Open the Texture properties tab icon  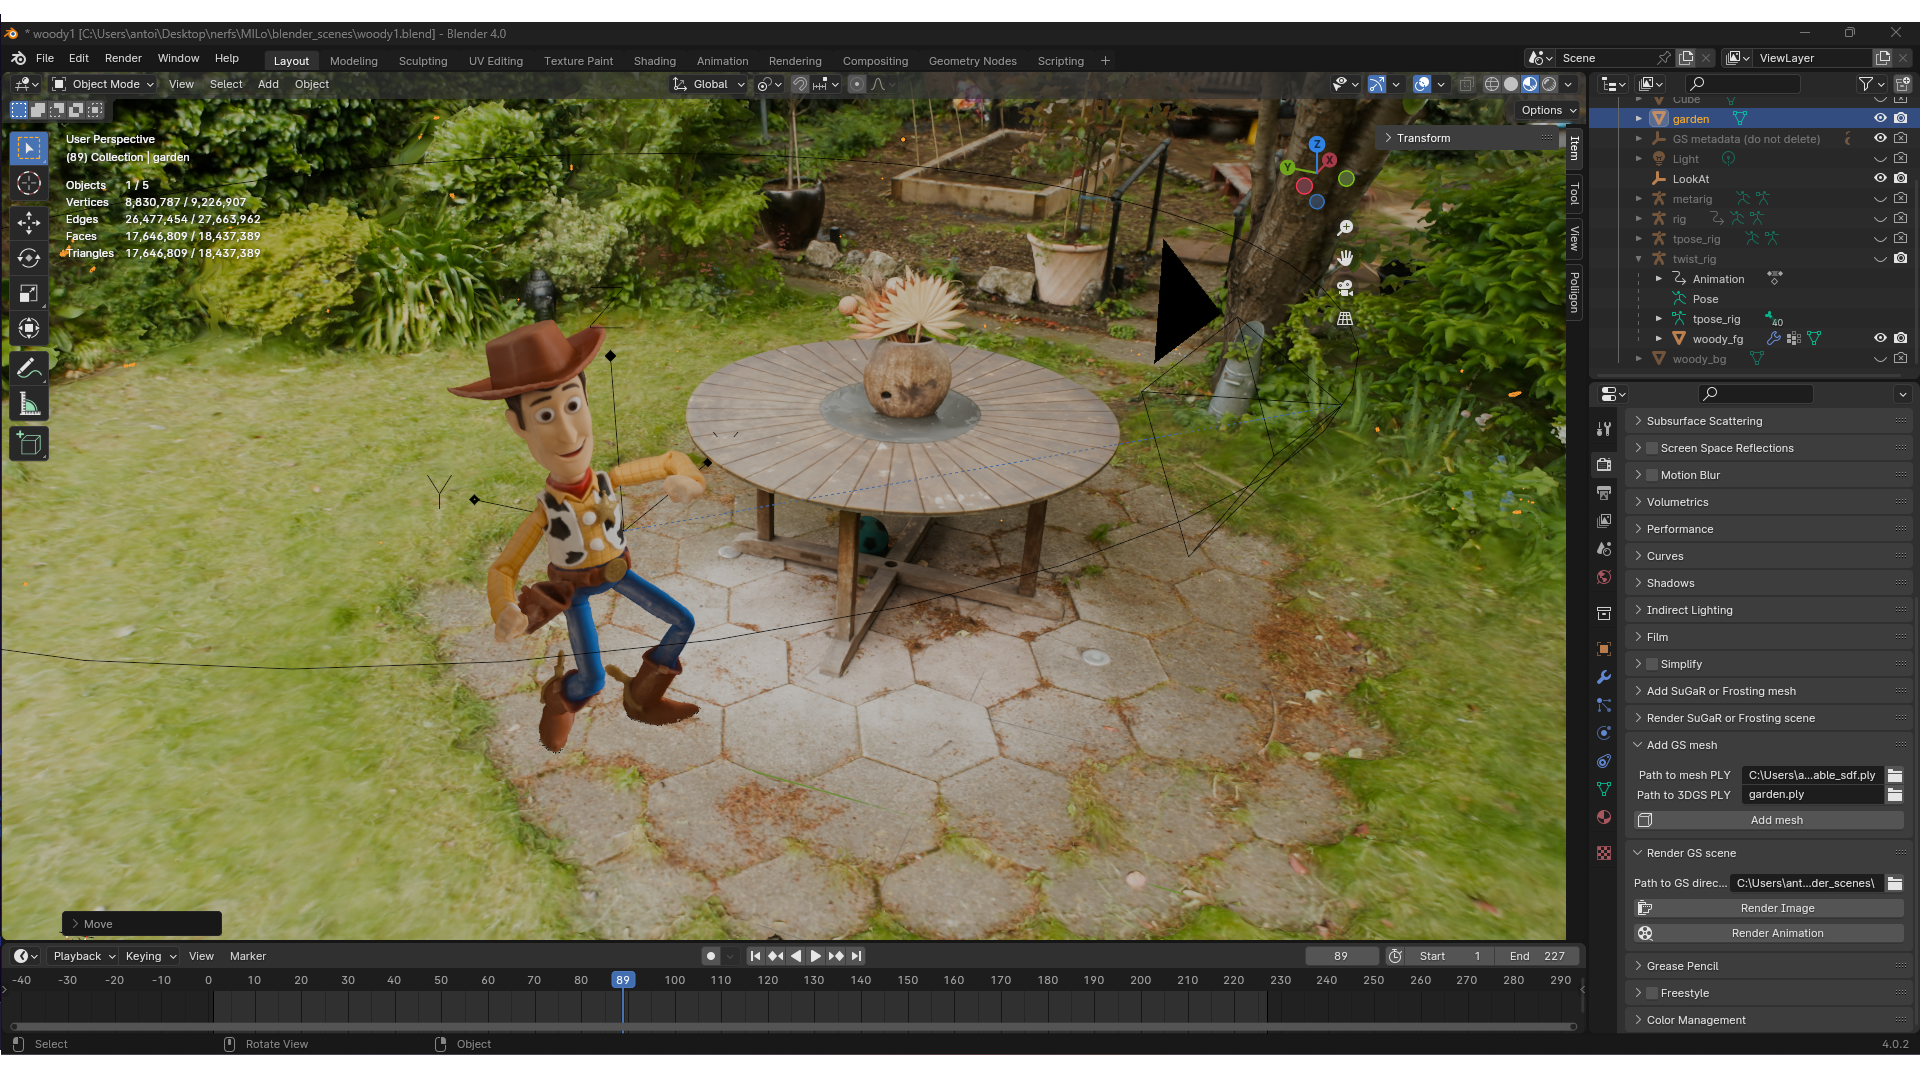[x=1604, y=853]
